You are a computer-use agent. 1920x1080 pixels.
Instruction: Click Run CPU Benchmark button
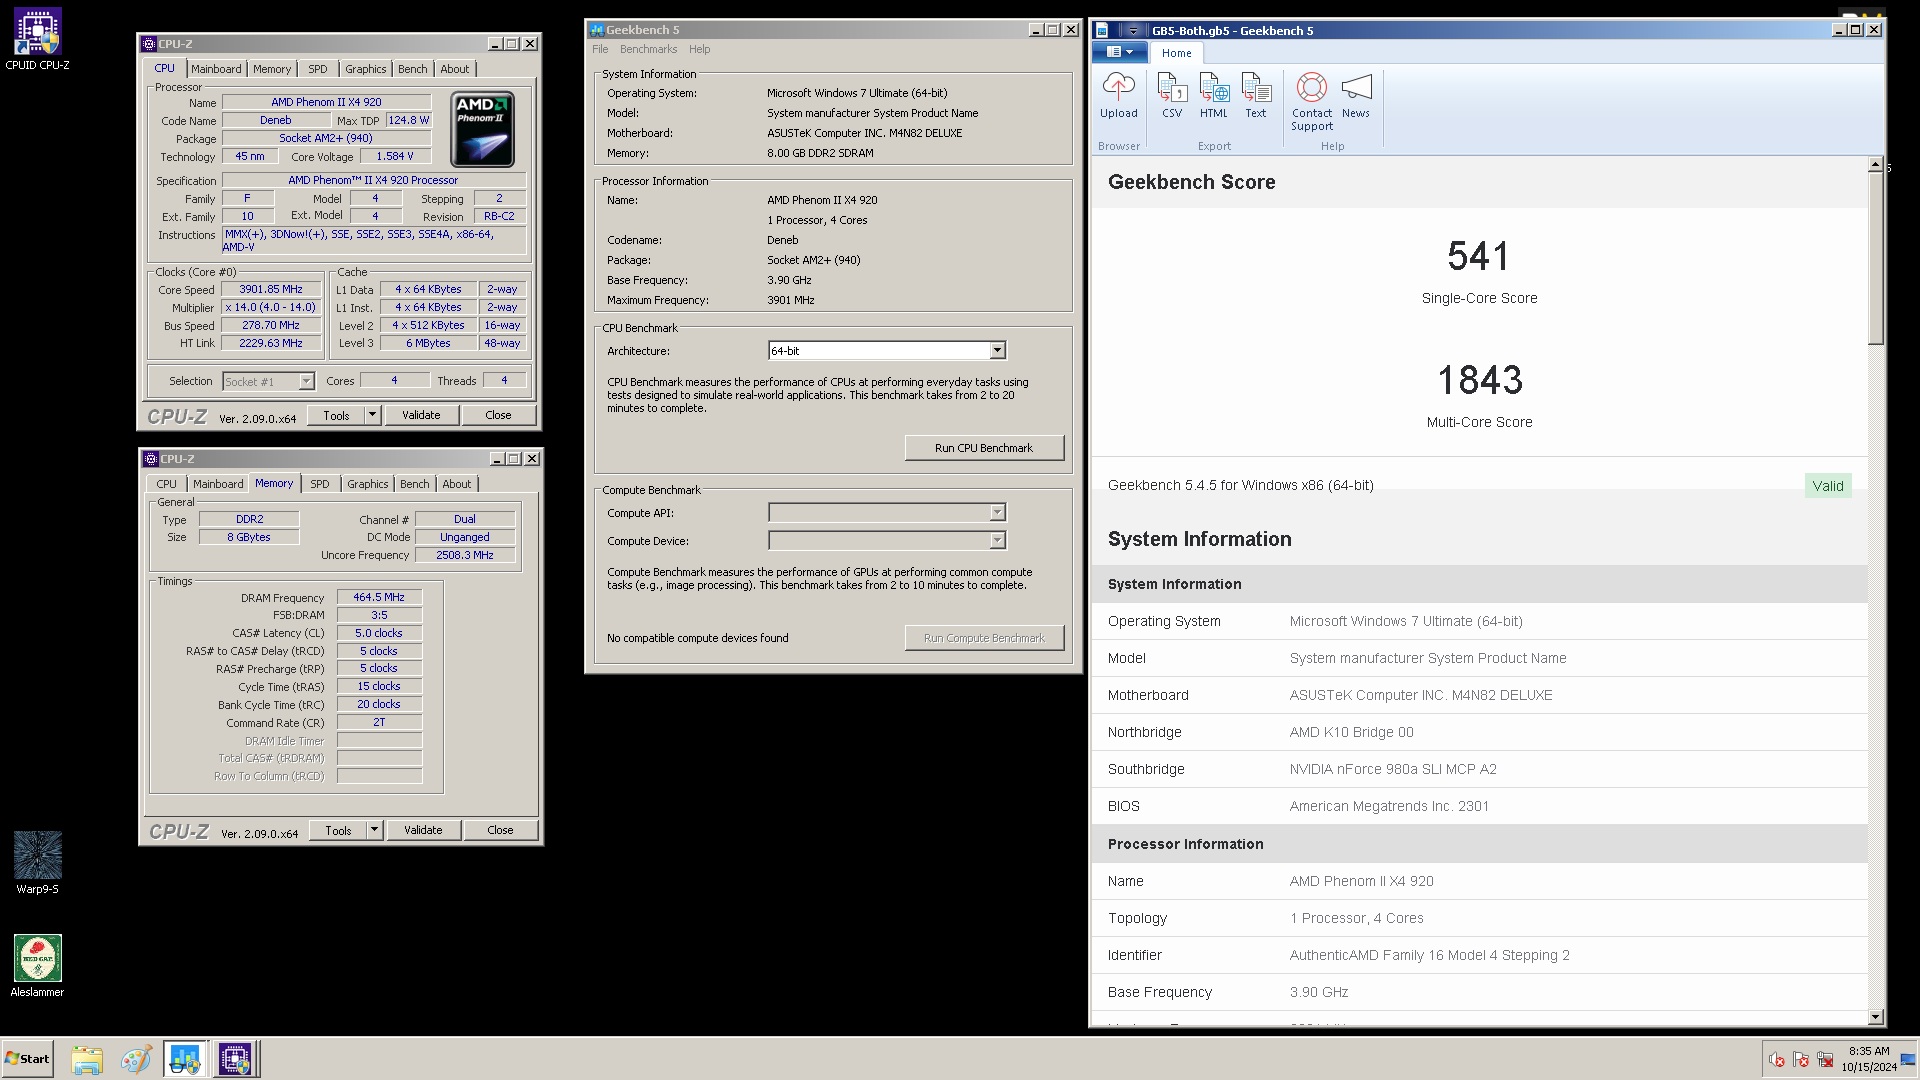click(984, 448)
